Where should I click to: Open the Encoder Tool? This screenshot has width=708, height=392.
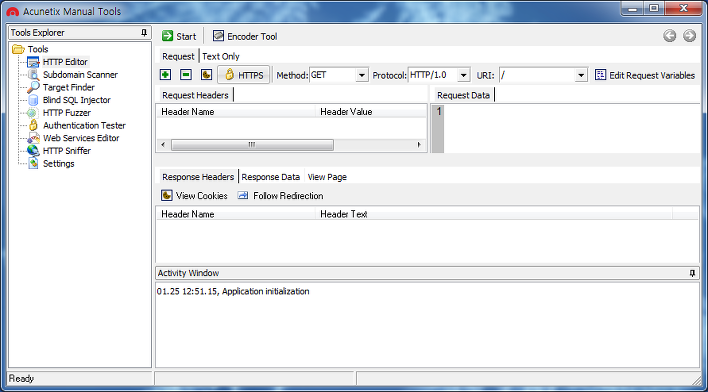coord(245,36)
